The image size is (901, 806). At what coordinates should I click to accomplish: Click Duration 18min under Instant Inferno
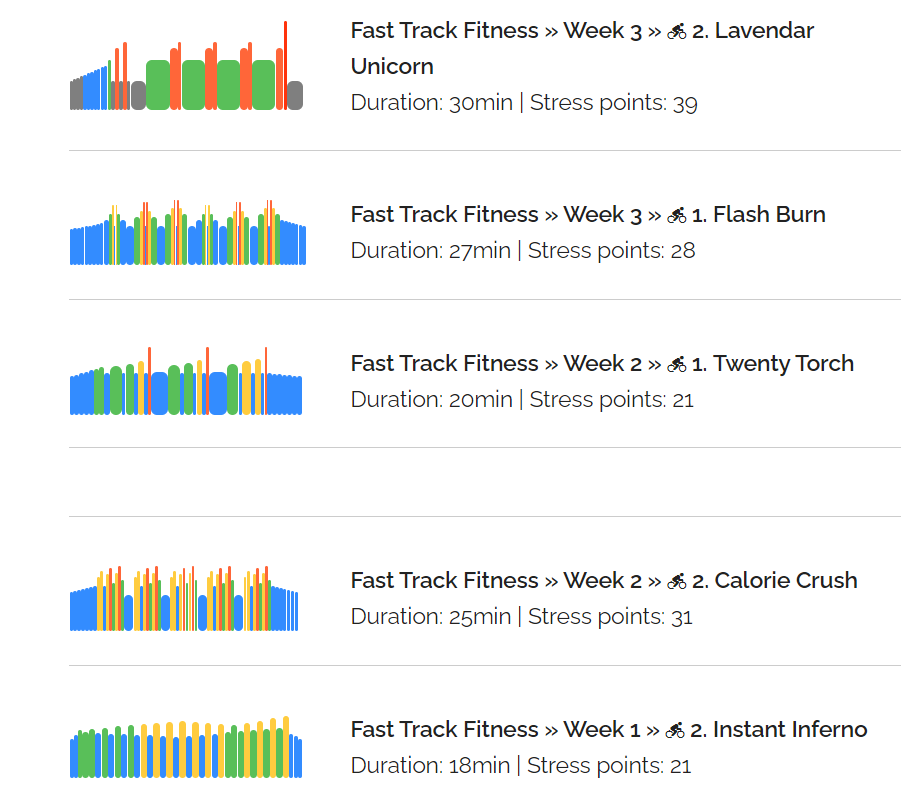430,766
